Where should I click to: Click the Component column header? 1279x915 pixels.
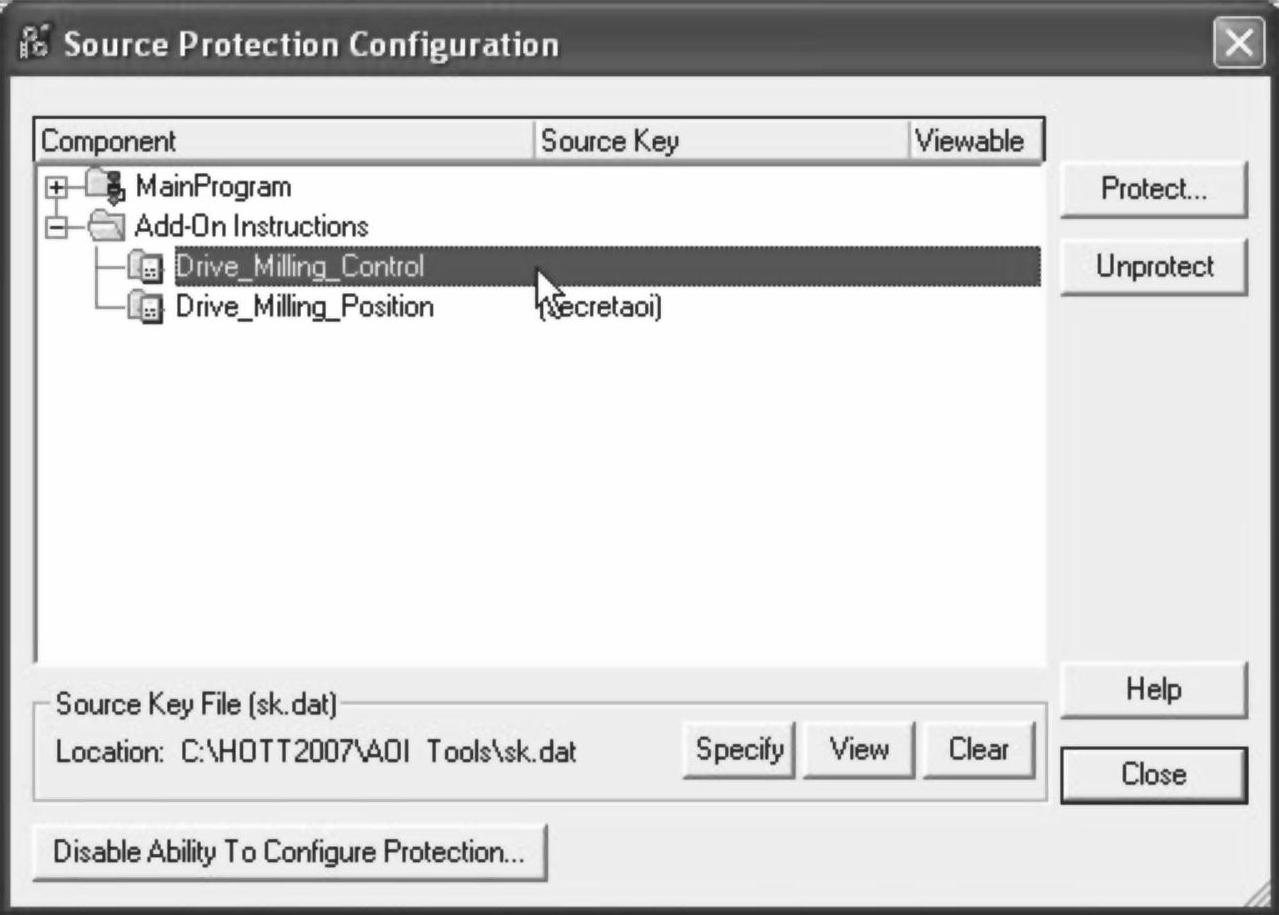[x=284, y=141]
